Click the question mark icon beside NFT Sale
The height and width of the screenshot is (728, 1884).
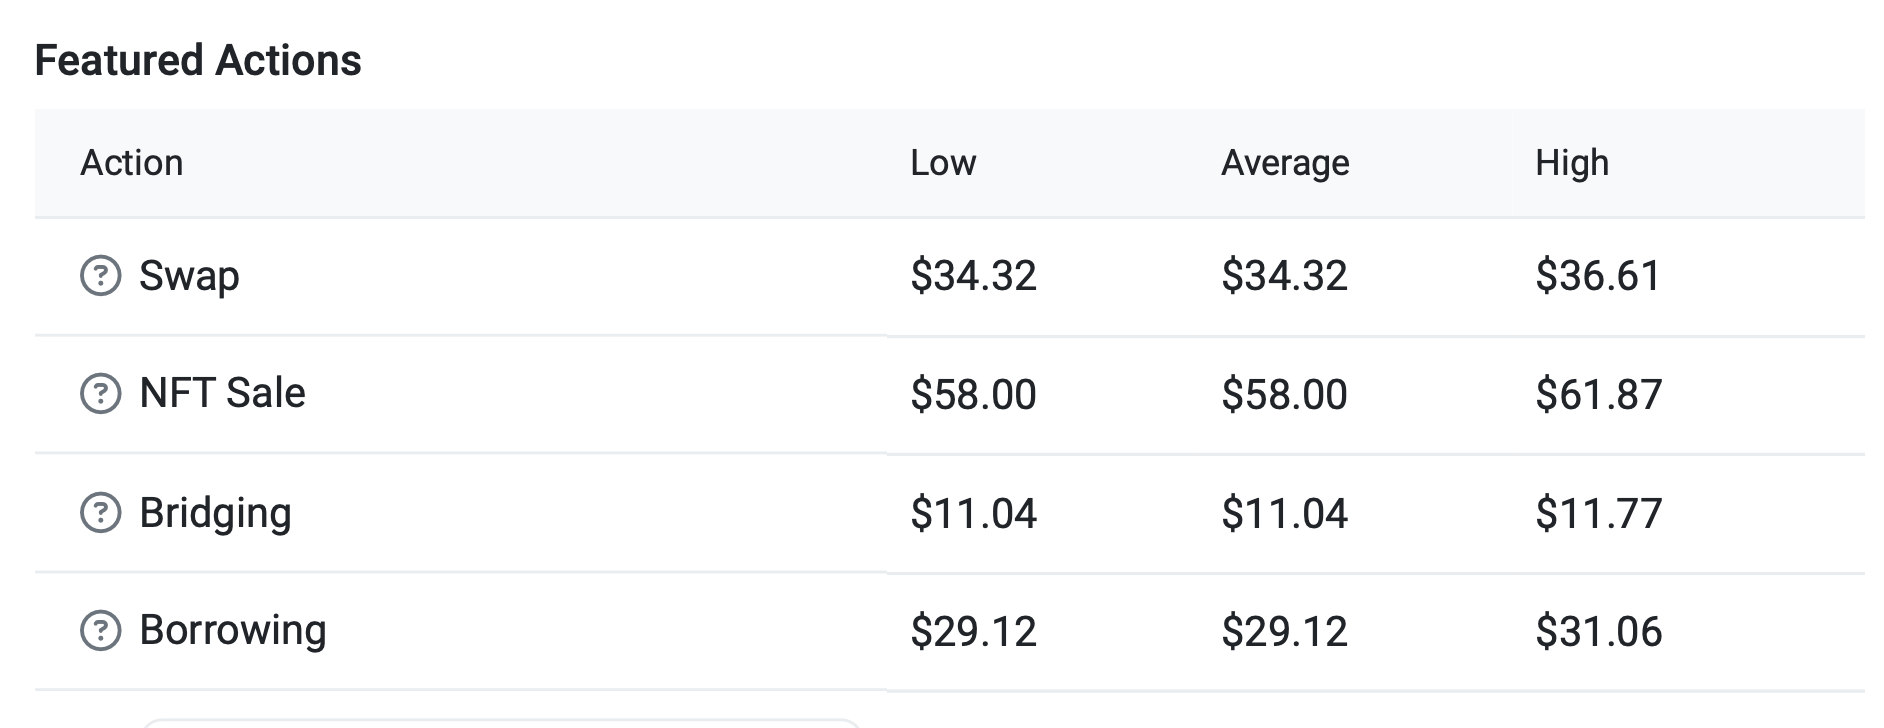tap(100, 393)
